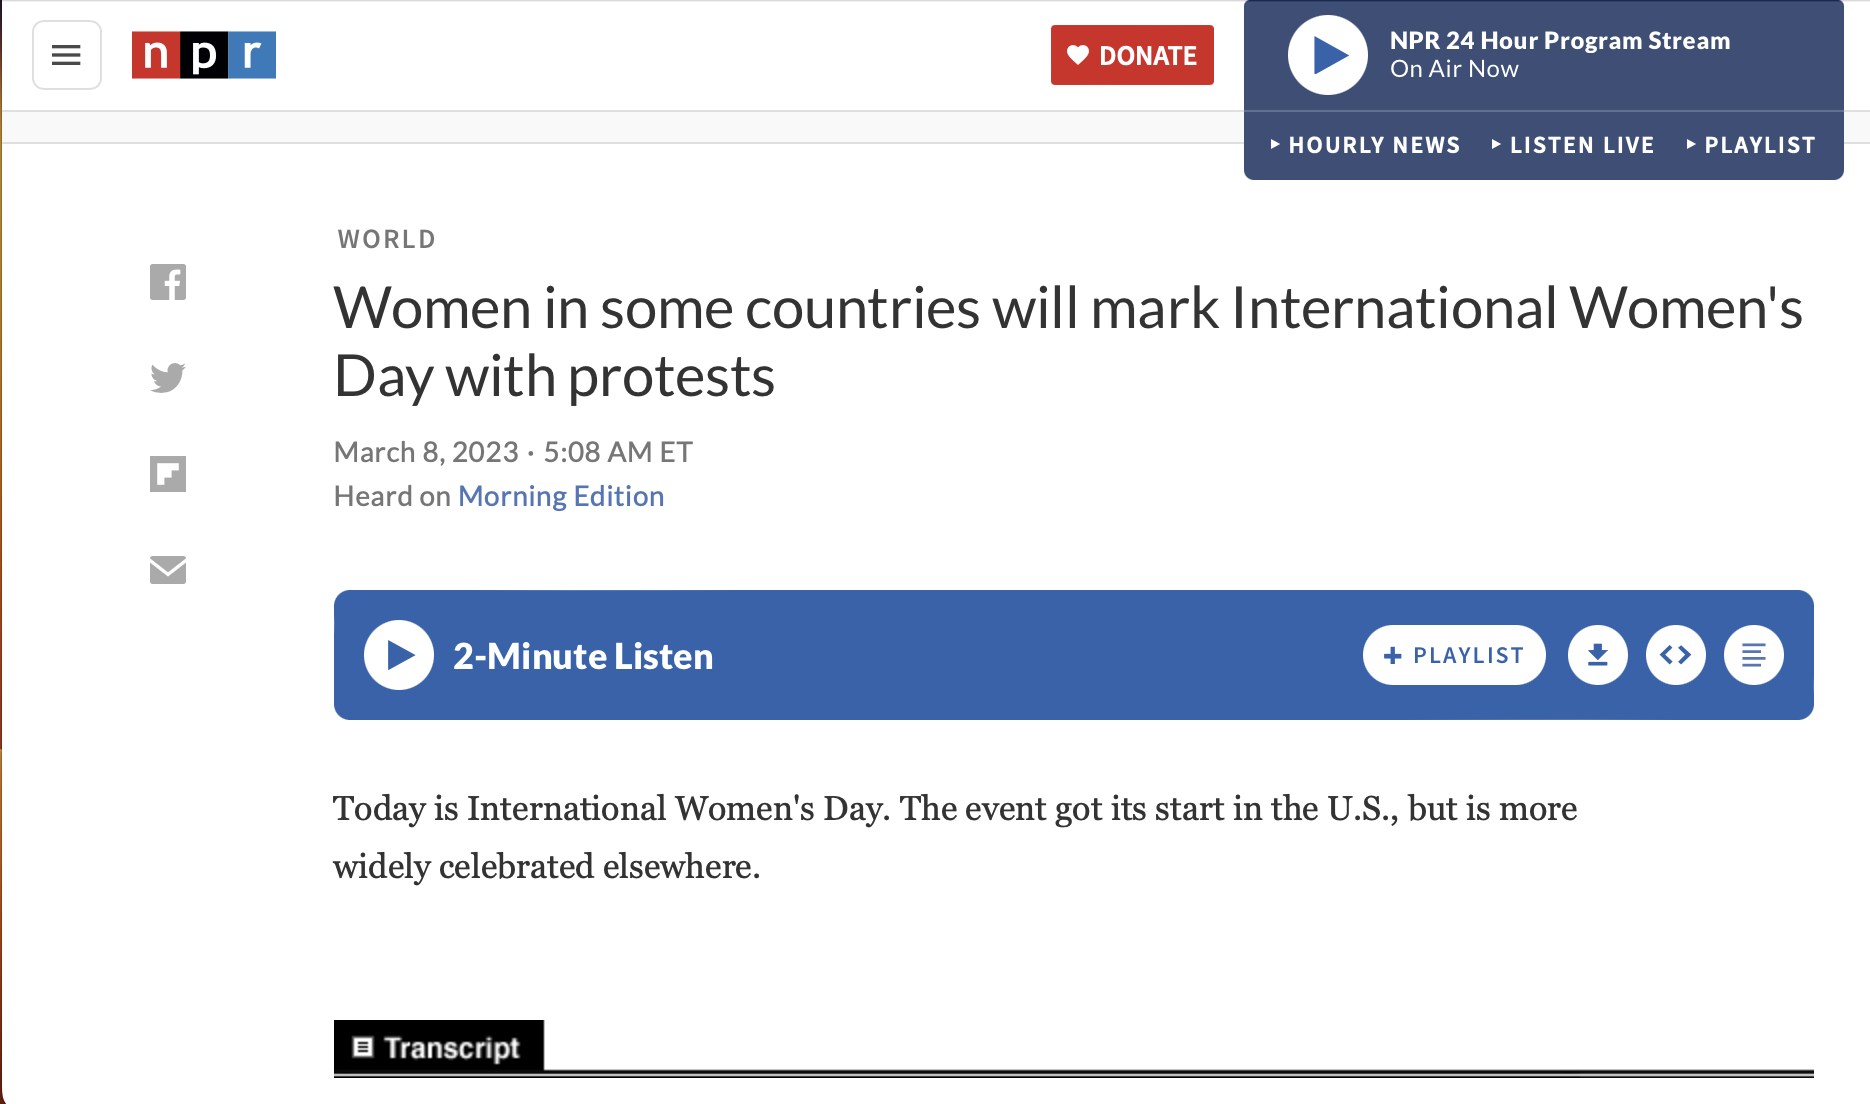Open the embed code option
Screen dimensions: 1870x1104
point(1676,655)
